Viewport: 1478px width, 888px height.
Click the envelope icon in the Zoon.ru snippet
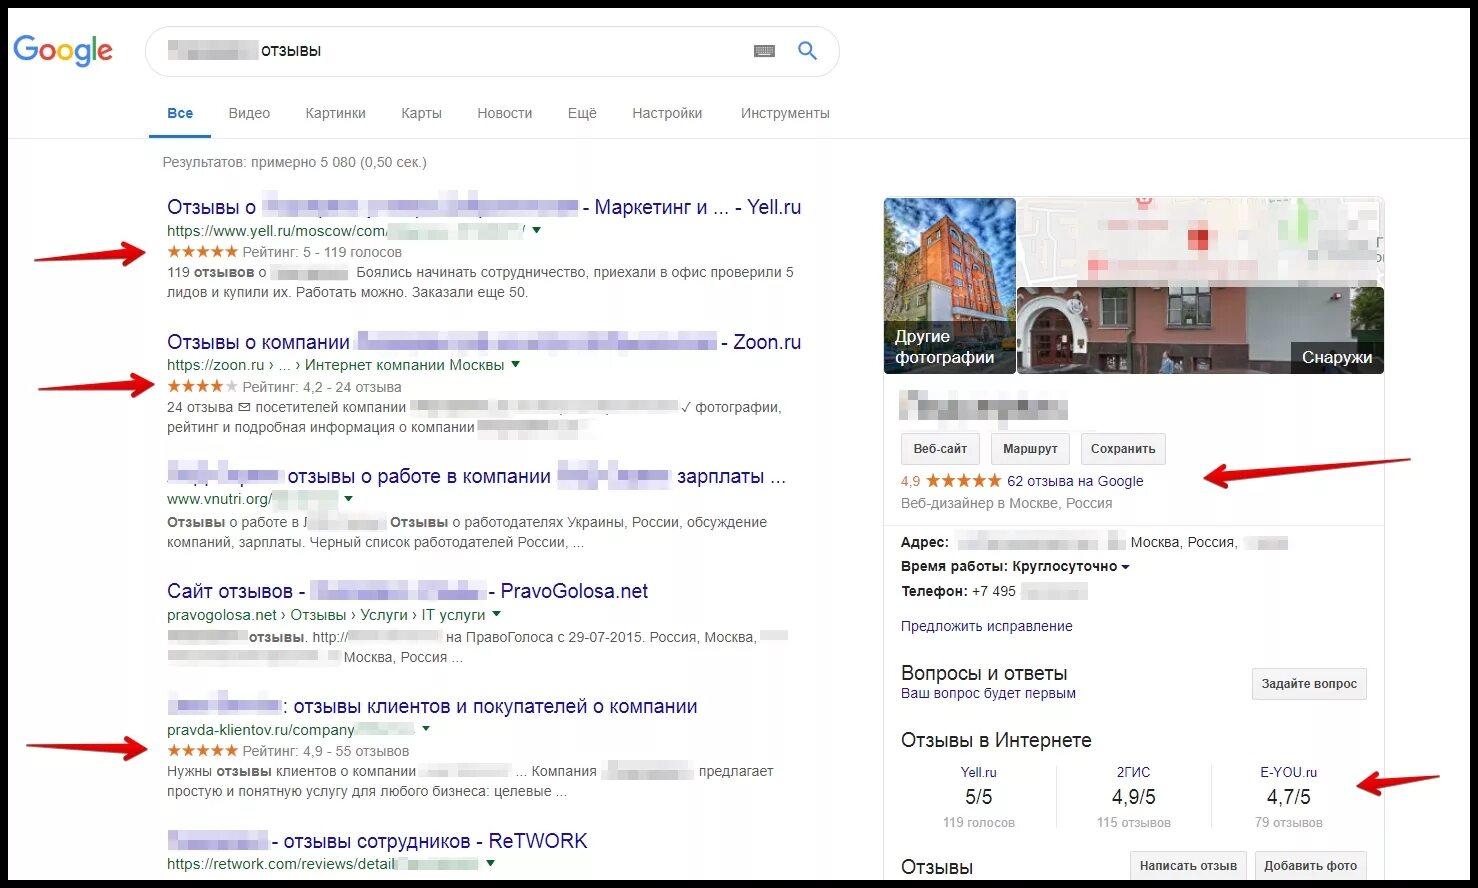click(x=244, y=407)
